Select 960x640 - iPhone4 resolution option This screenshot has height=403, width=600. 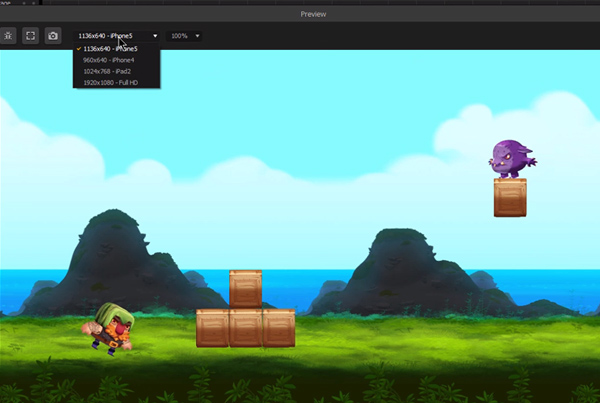coord(116,60)
